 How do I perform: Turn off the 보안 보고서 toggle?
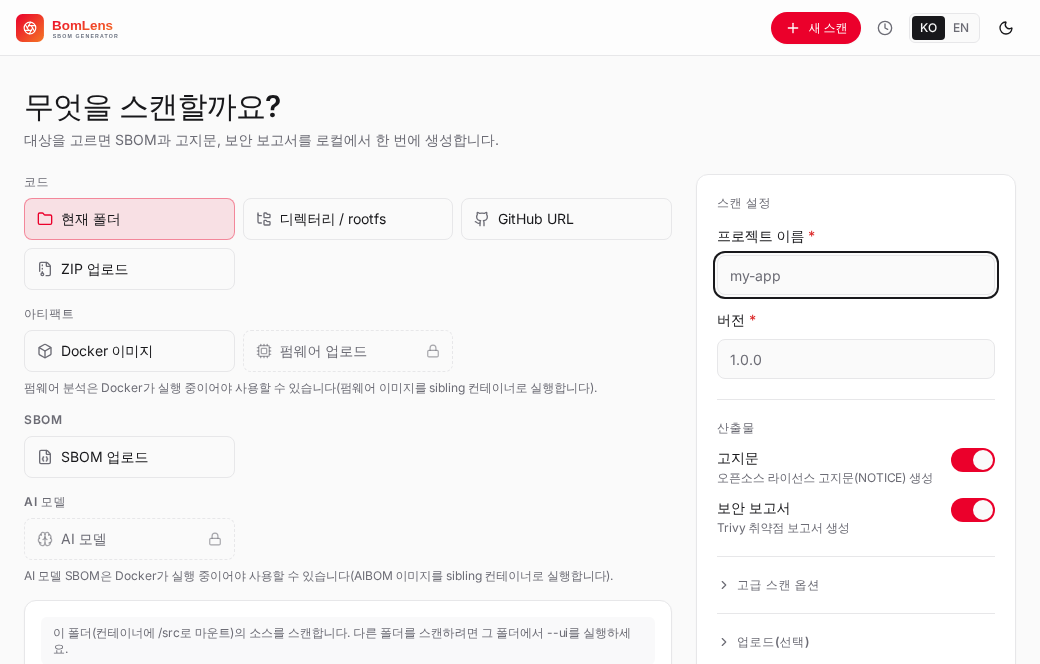[x=972, y=510]
